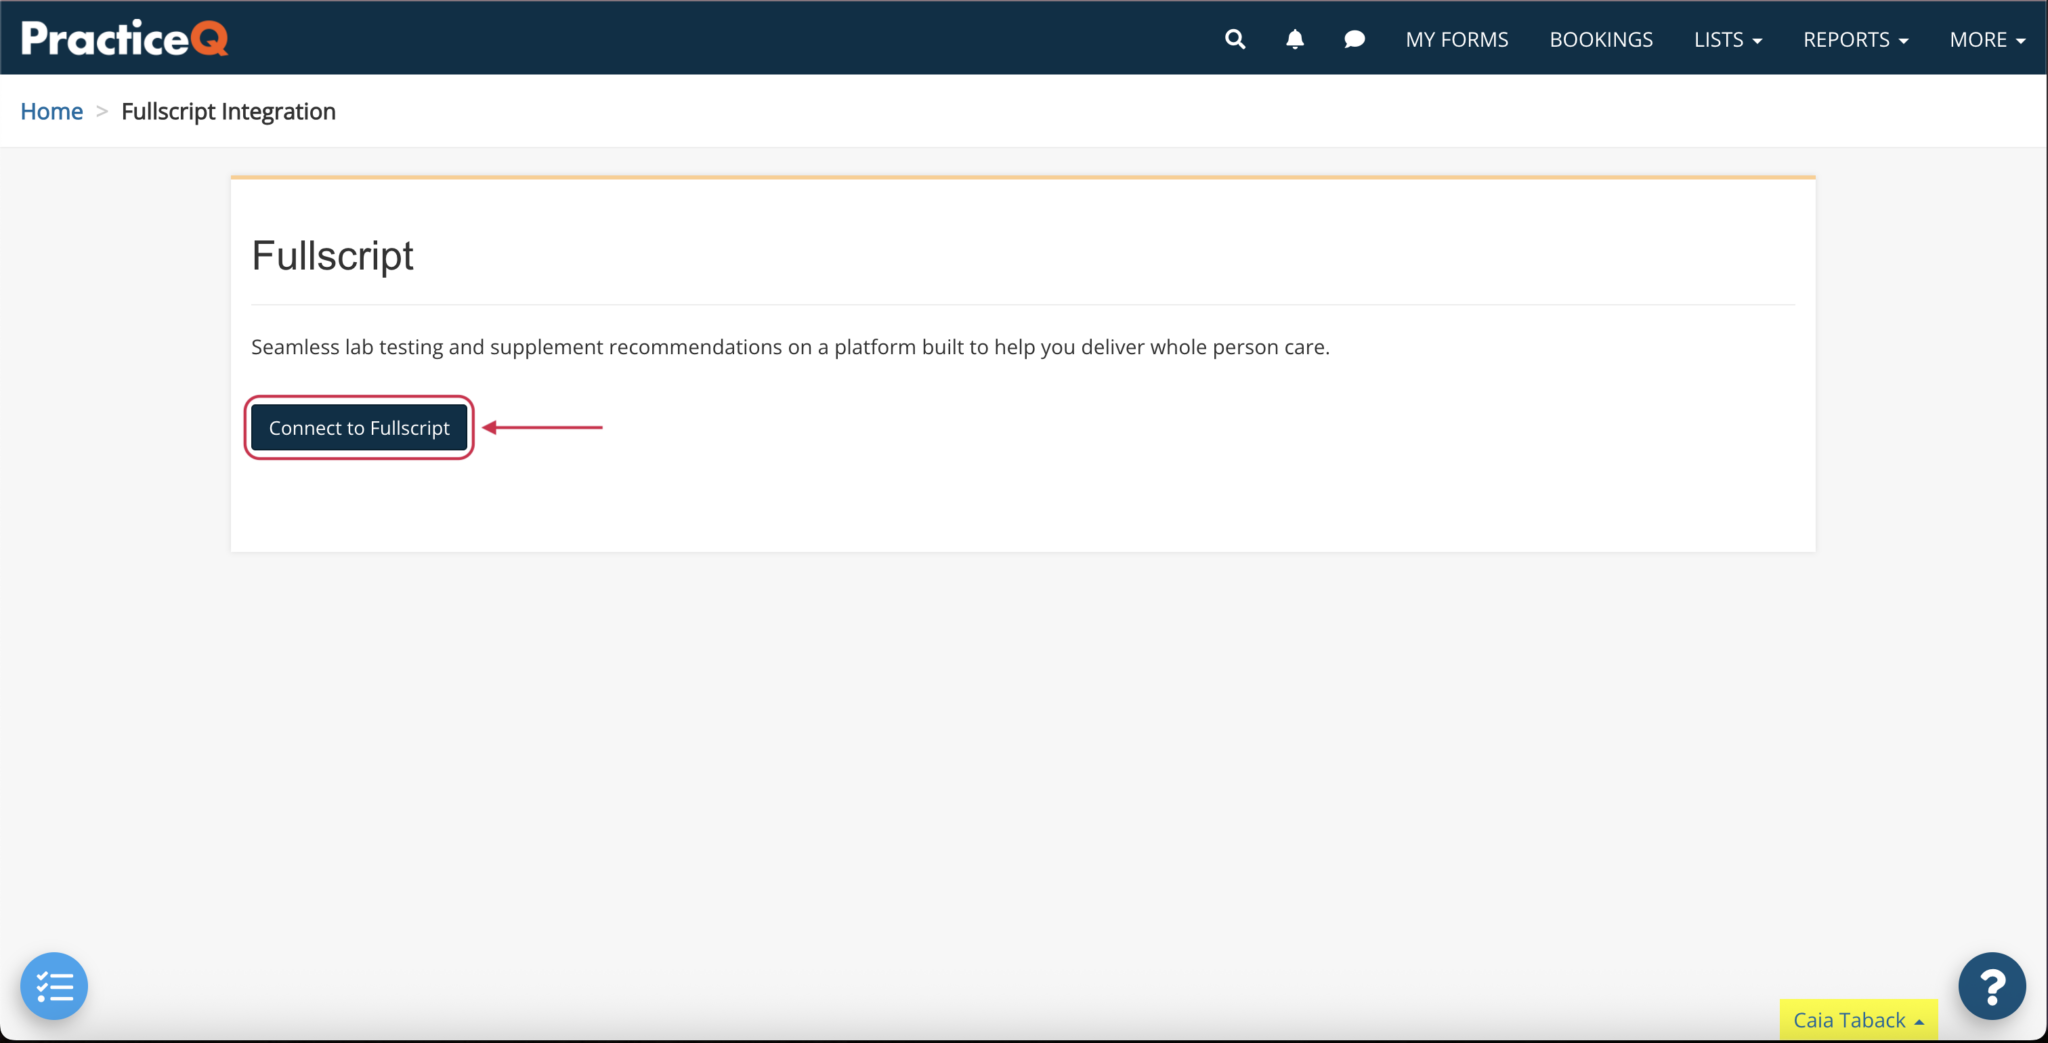The height and width of the screenshot is (1043, 2048).
Task: Click the PracticeQ logo
Action: coord(122,36)
